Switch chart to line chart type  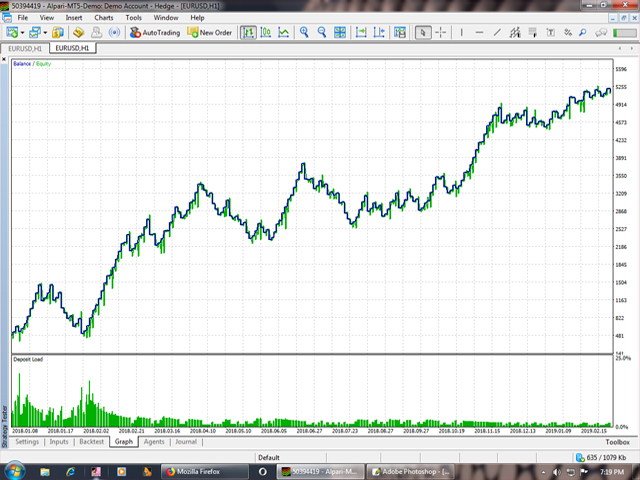coord(283,32)
